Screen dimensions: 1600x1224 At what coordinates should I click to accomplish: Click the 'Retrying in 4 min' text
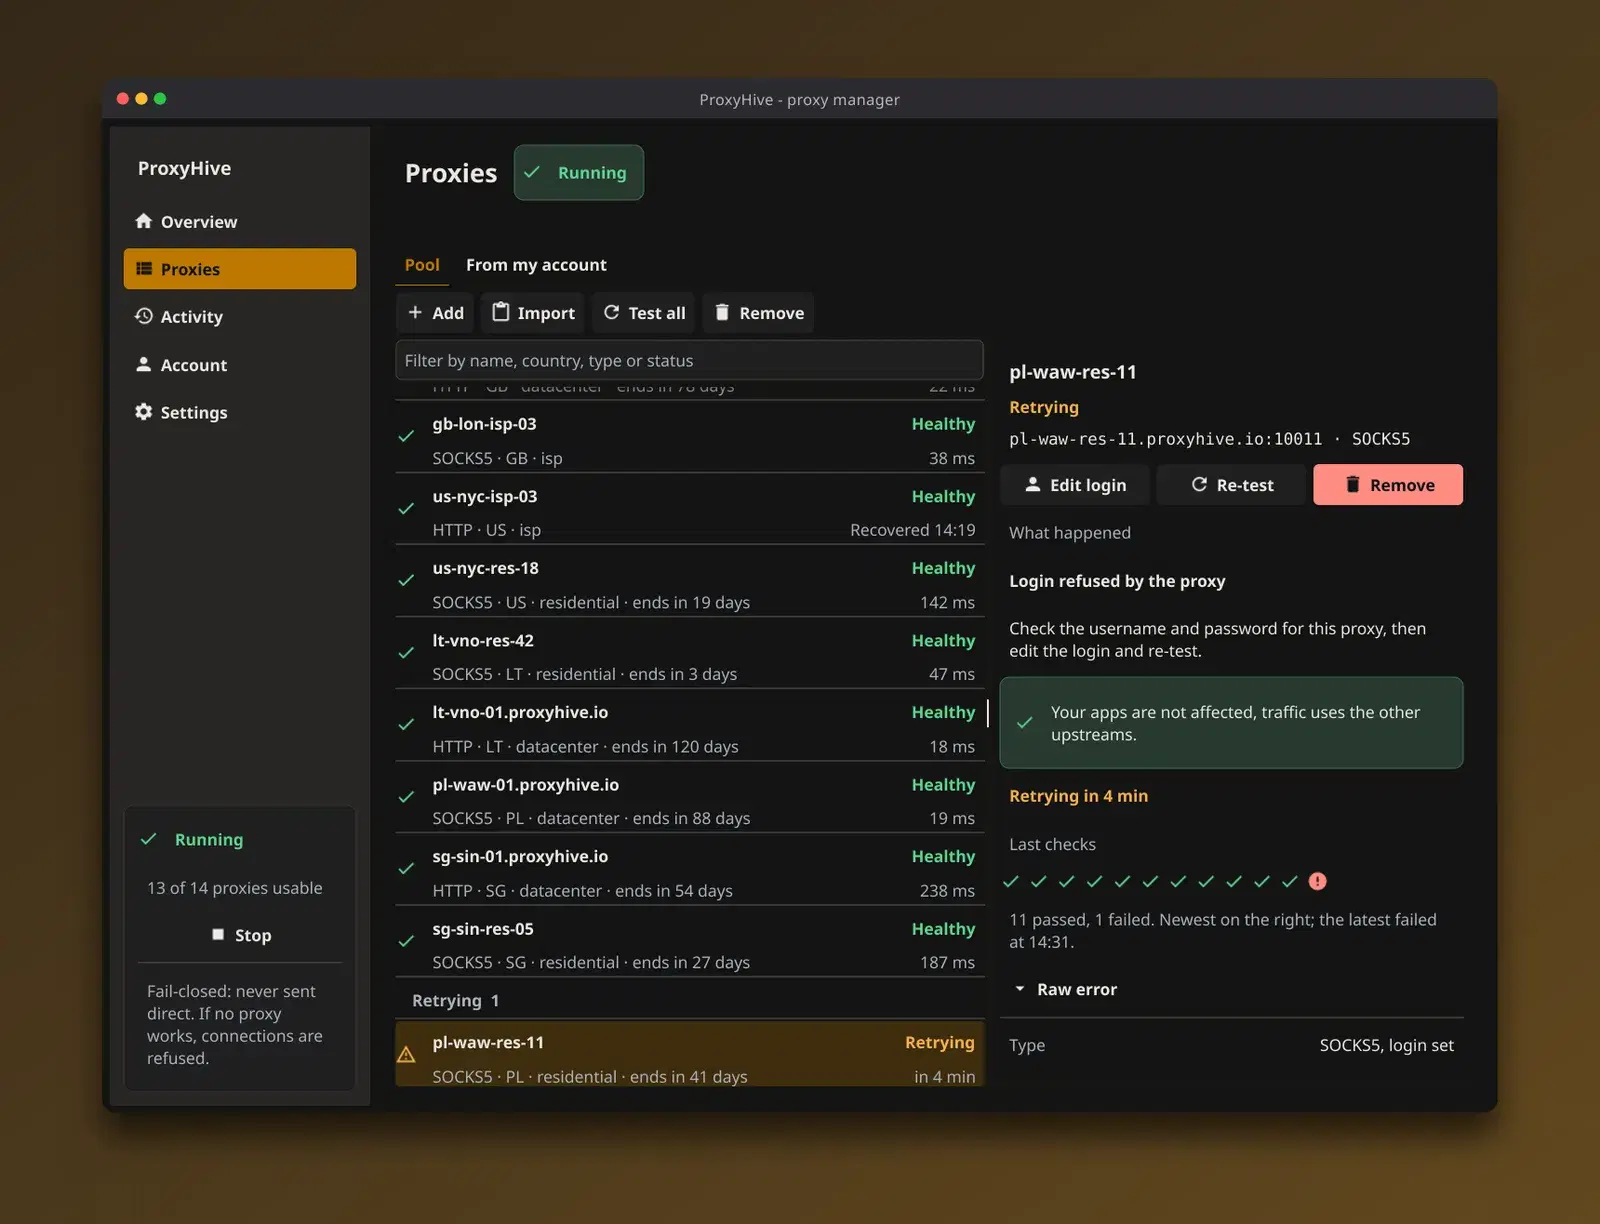[1078, 796]
